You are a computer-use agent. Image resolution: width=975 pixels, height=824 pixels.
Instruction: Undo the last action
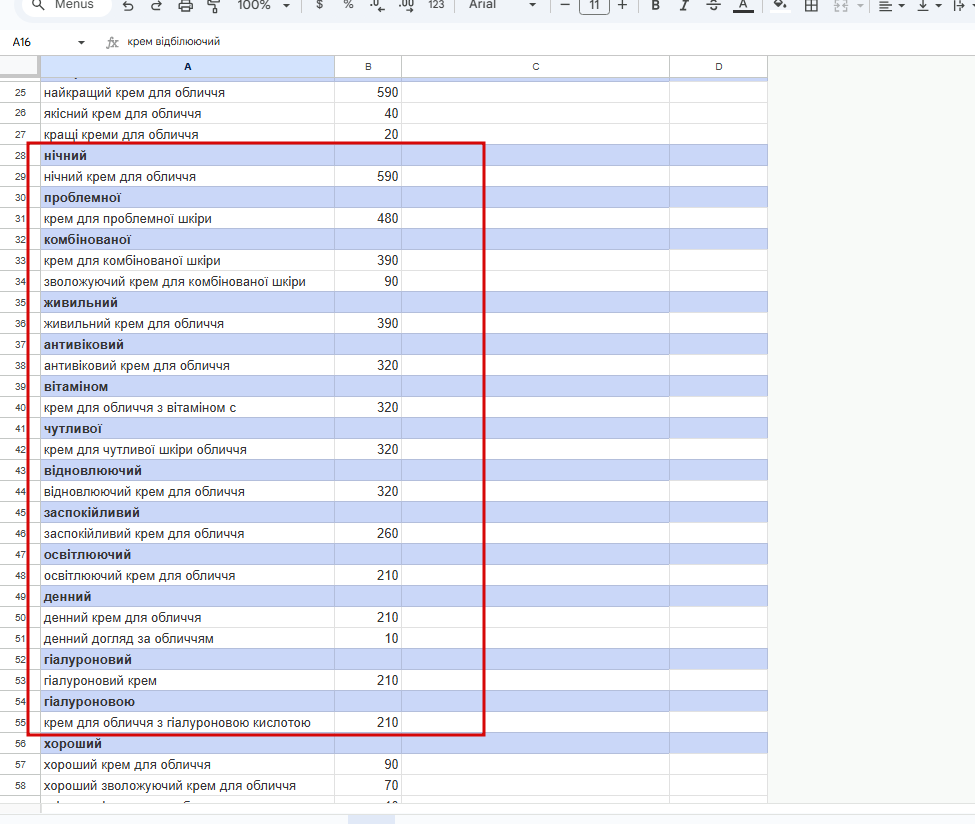(x=128, y=6)
